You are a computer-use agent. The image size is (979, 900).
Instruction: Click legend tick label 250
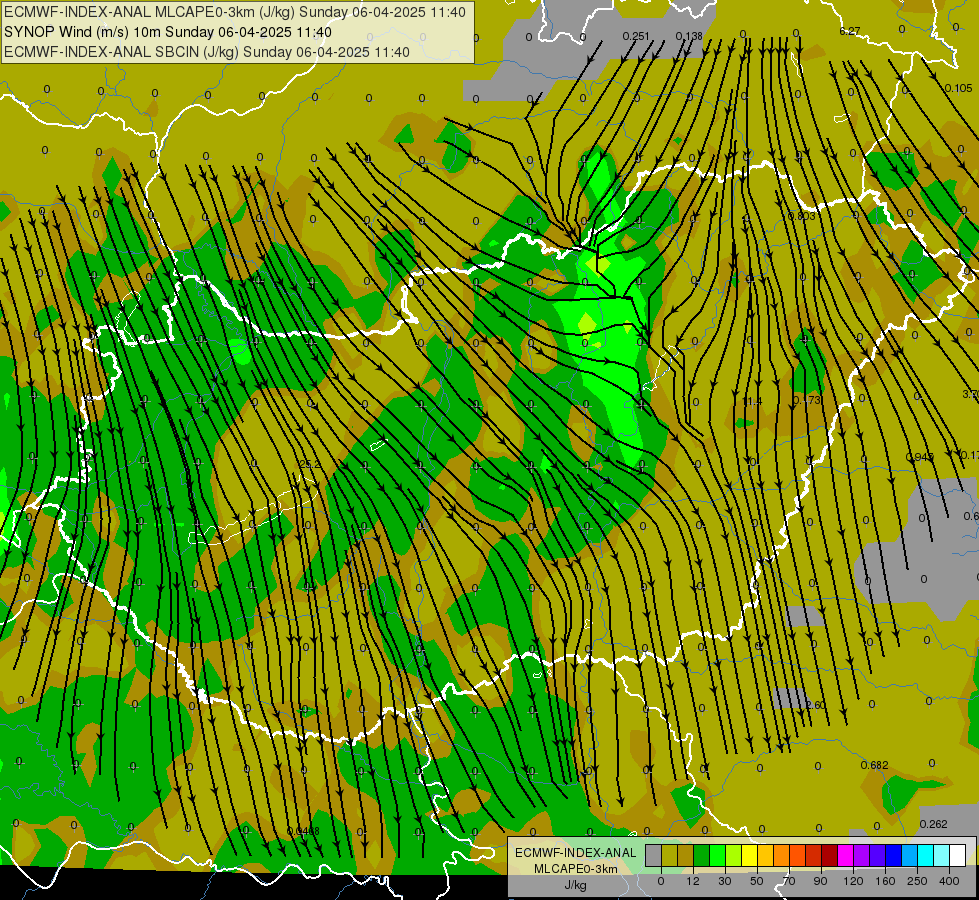point(917,881)
